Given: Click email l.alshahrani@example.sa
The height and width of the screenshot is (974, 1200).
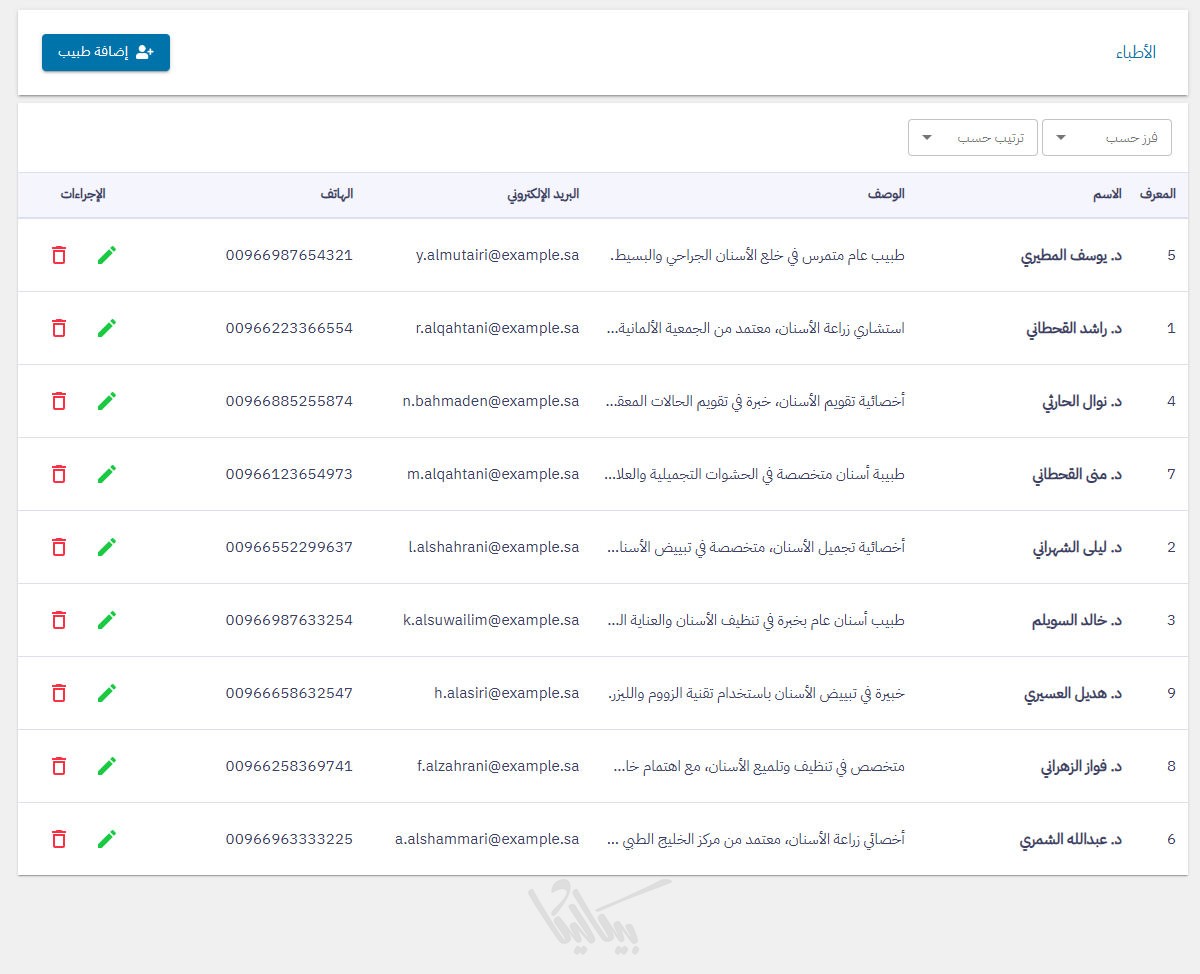Looking at the screenshot, I should point(494,547).
